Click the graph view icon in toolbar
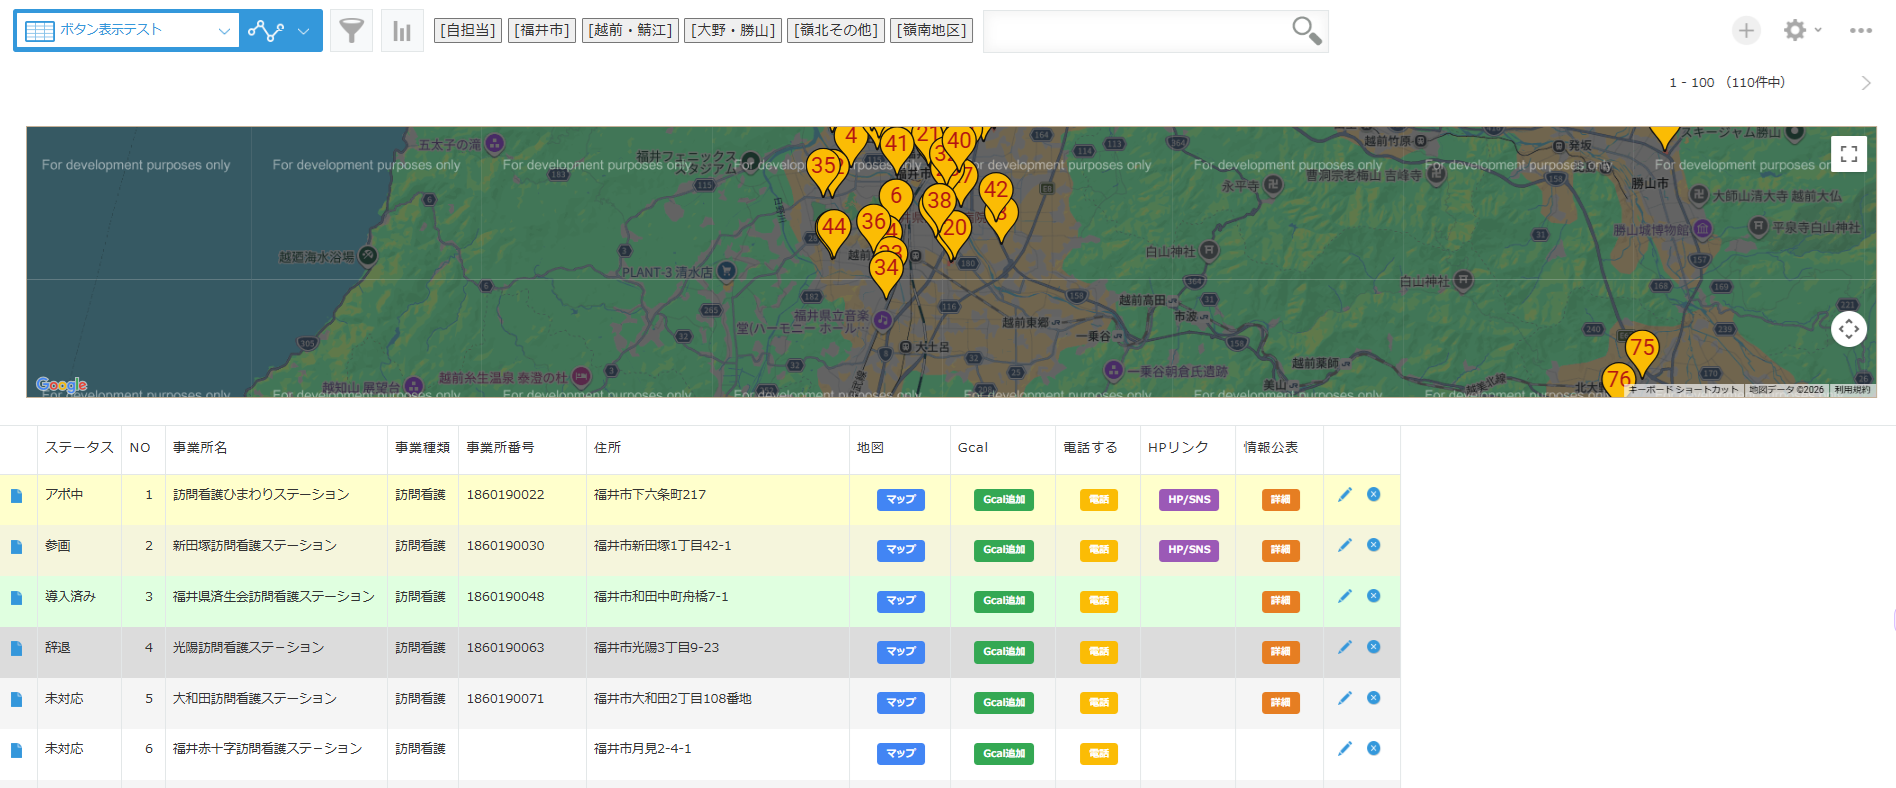The height and width of the screenshot is (788, 1896). click(x=265, y=31)
